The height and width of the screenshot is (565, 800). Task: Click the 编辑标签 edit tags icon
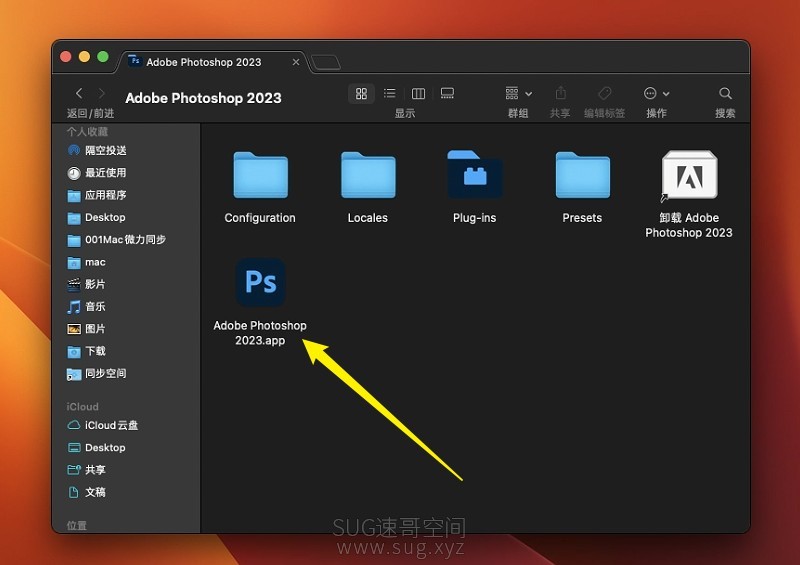pyautogui.click(x=605, y=93)
